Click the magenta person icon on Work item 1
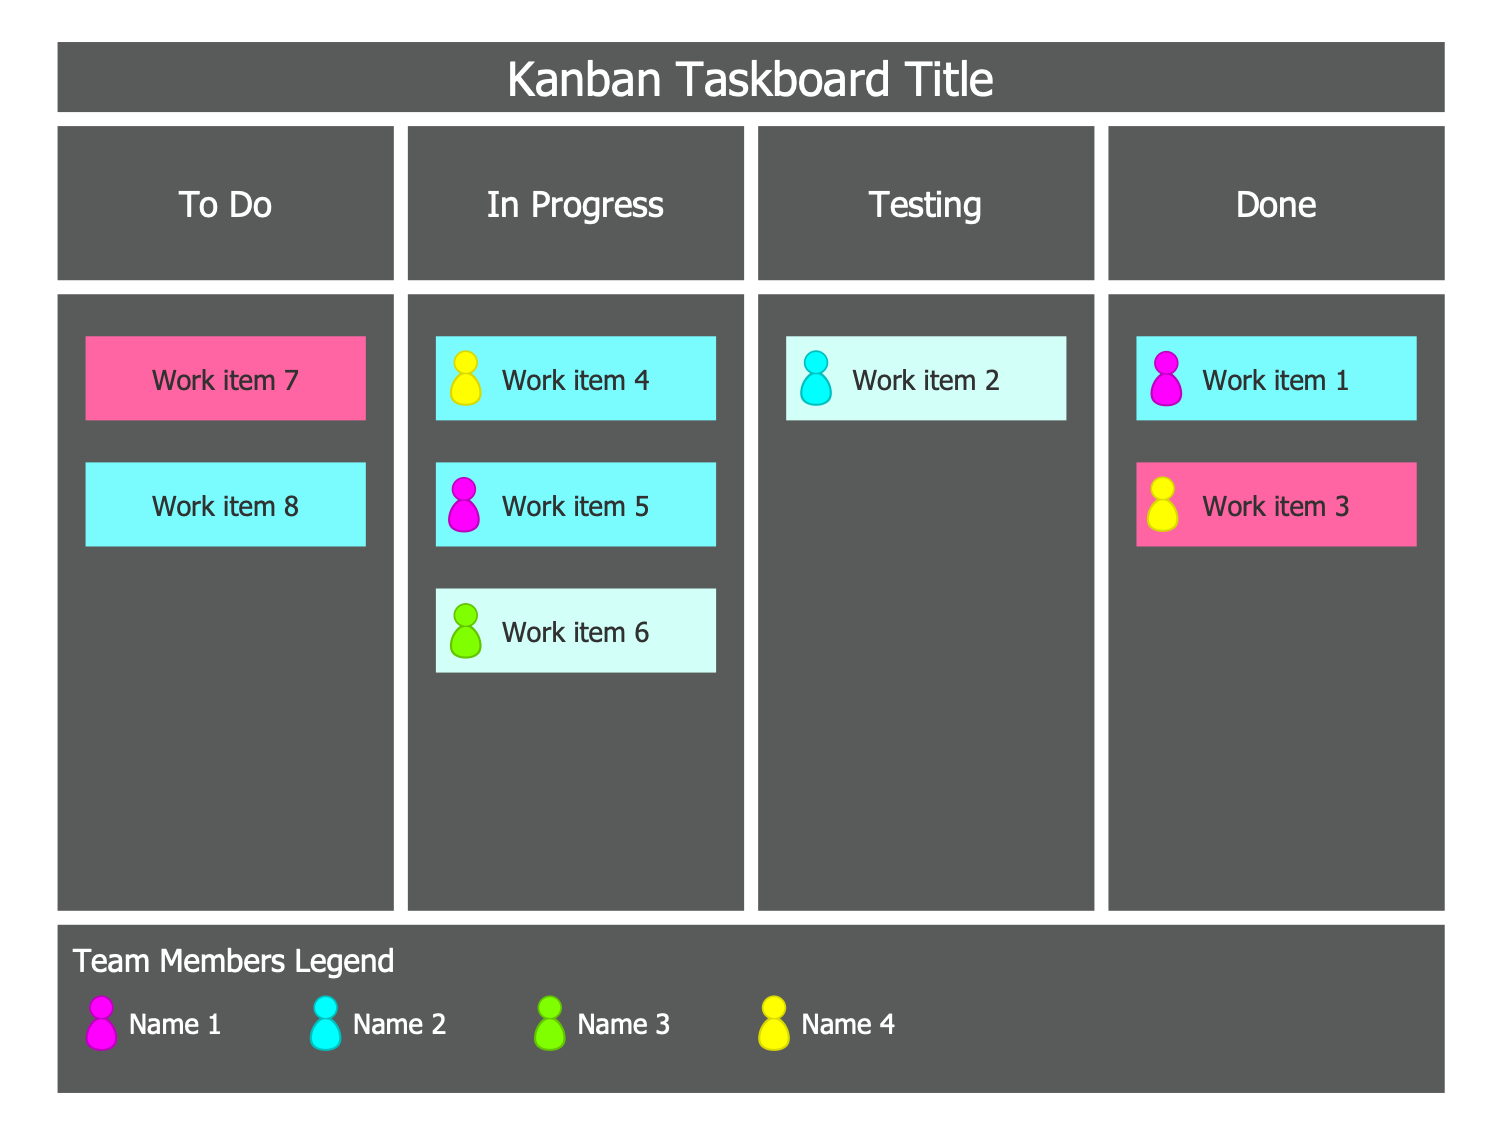The width and height of the screenshot is (1500, 1134). [1166, 379]
